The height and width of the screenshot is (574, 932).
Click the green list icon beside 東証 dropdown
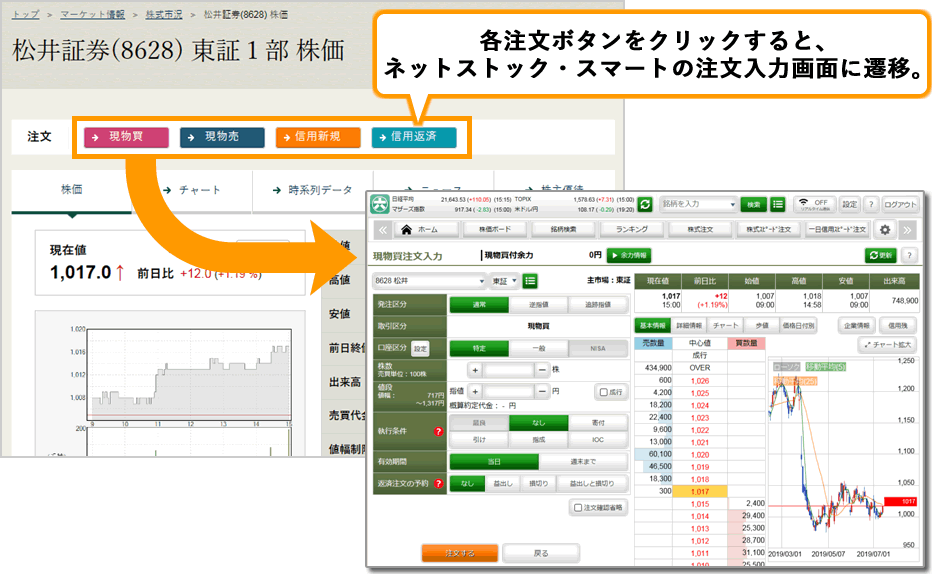tap(530, 280)
